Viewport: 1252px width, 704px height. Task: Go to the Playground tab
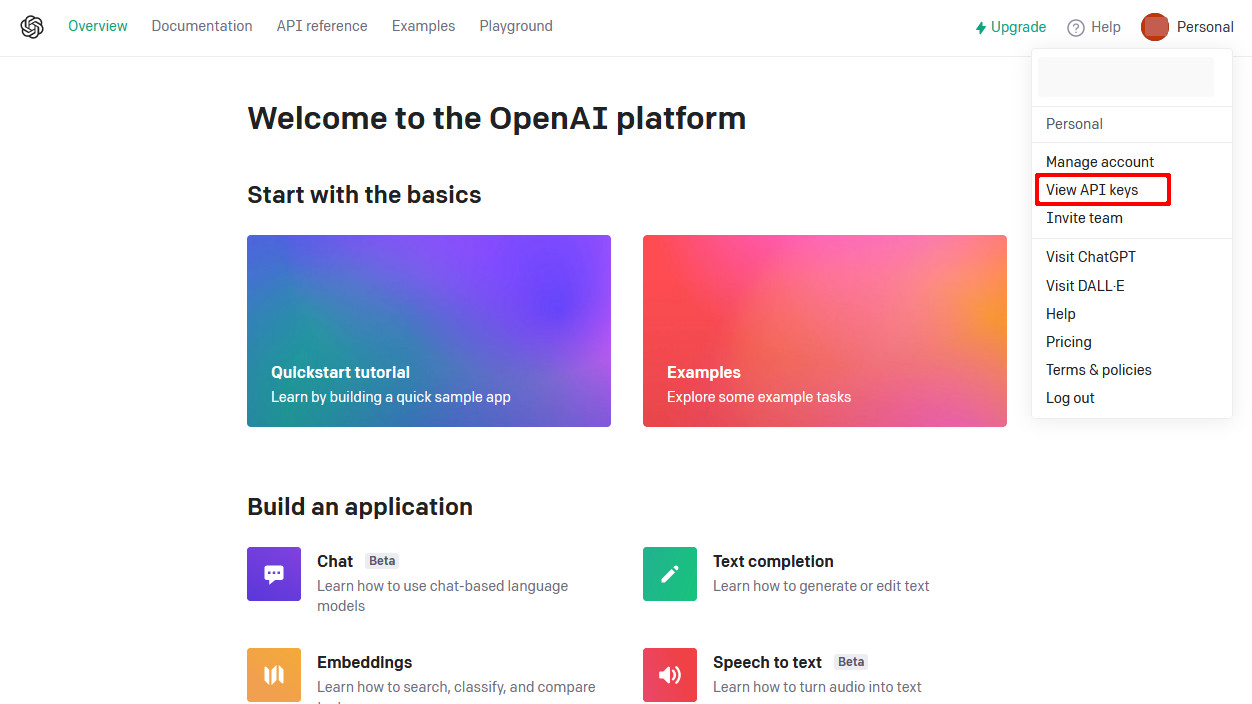point(516,26)
